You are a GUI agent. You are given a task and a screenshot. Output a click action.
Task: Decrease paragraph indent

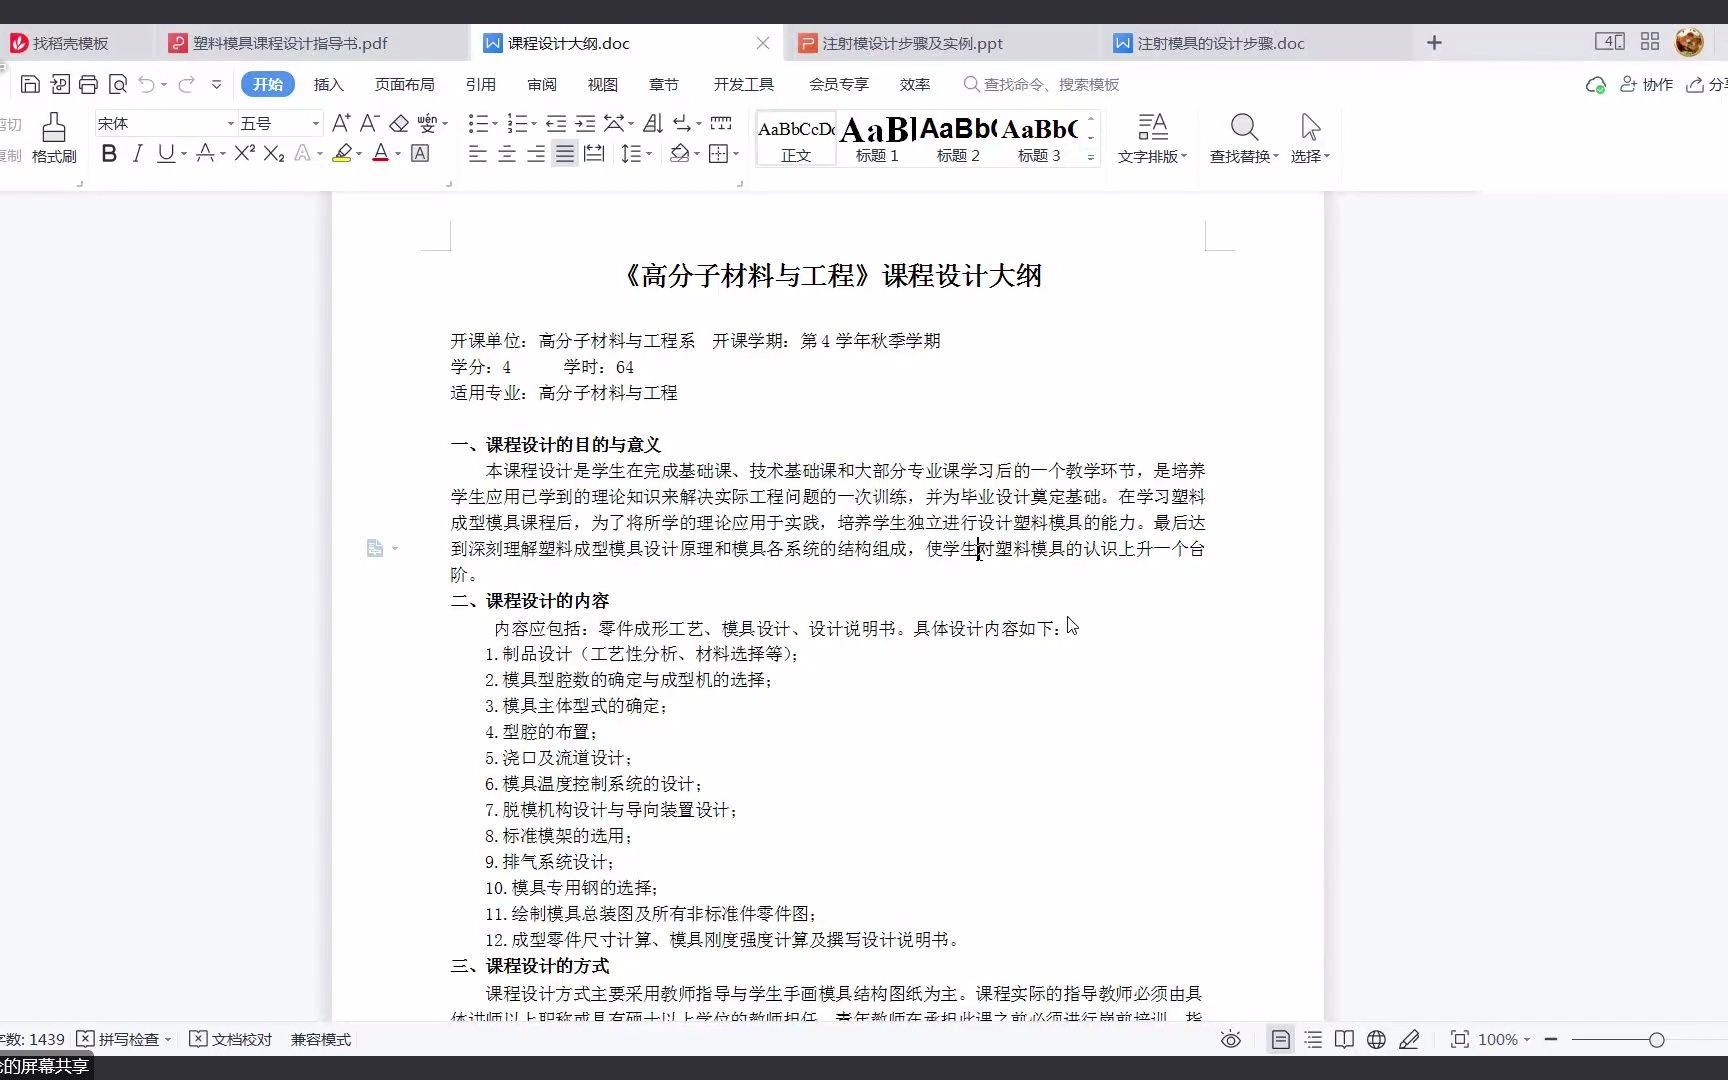coord(556,123)
